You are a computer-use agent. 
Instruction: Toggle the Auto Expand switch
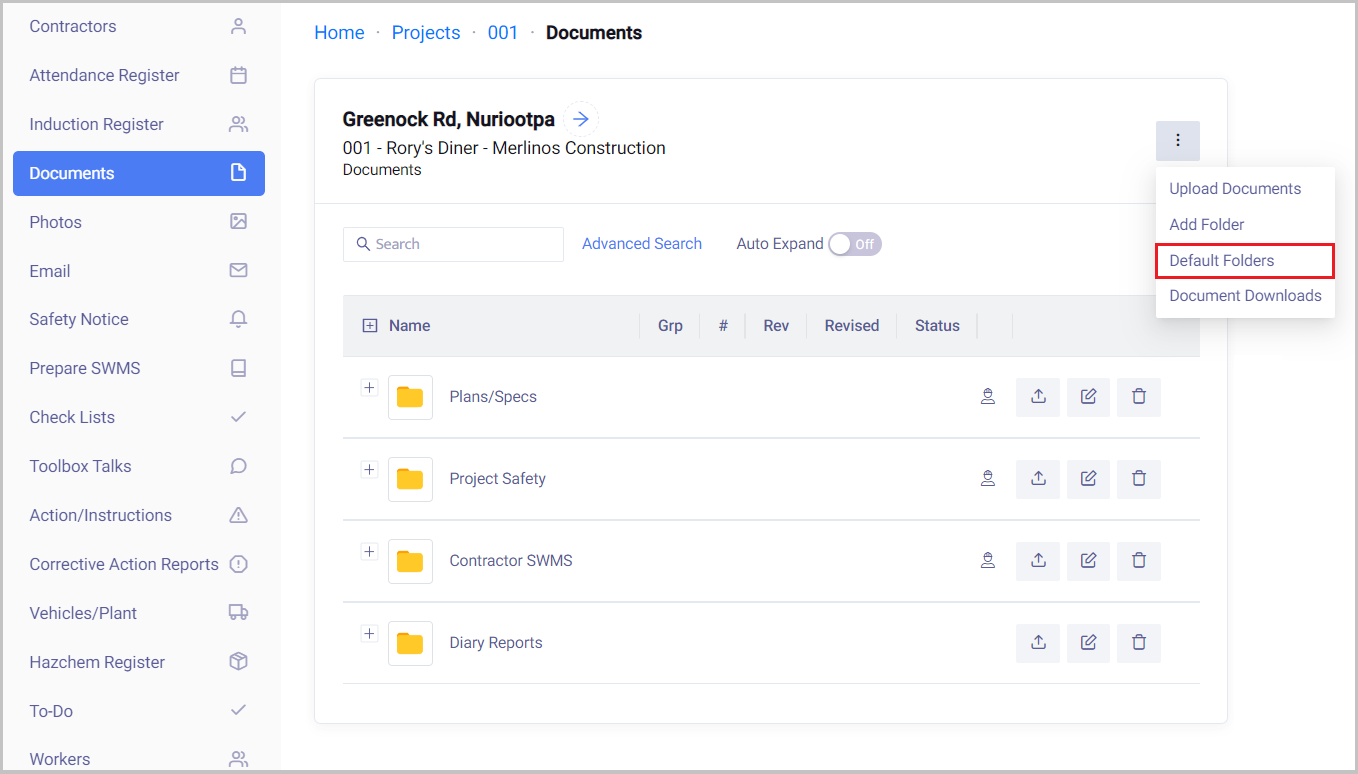pyautogui.click(x=855, y=244)
